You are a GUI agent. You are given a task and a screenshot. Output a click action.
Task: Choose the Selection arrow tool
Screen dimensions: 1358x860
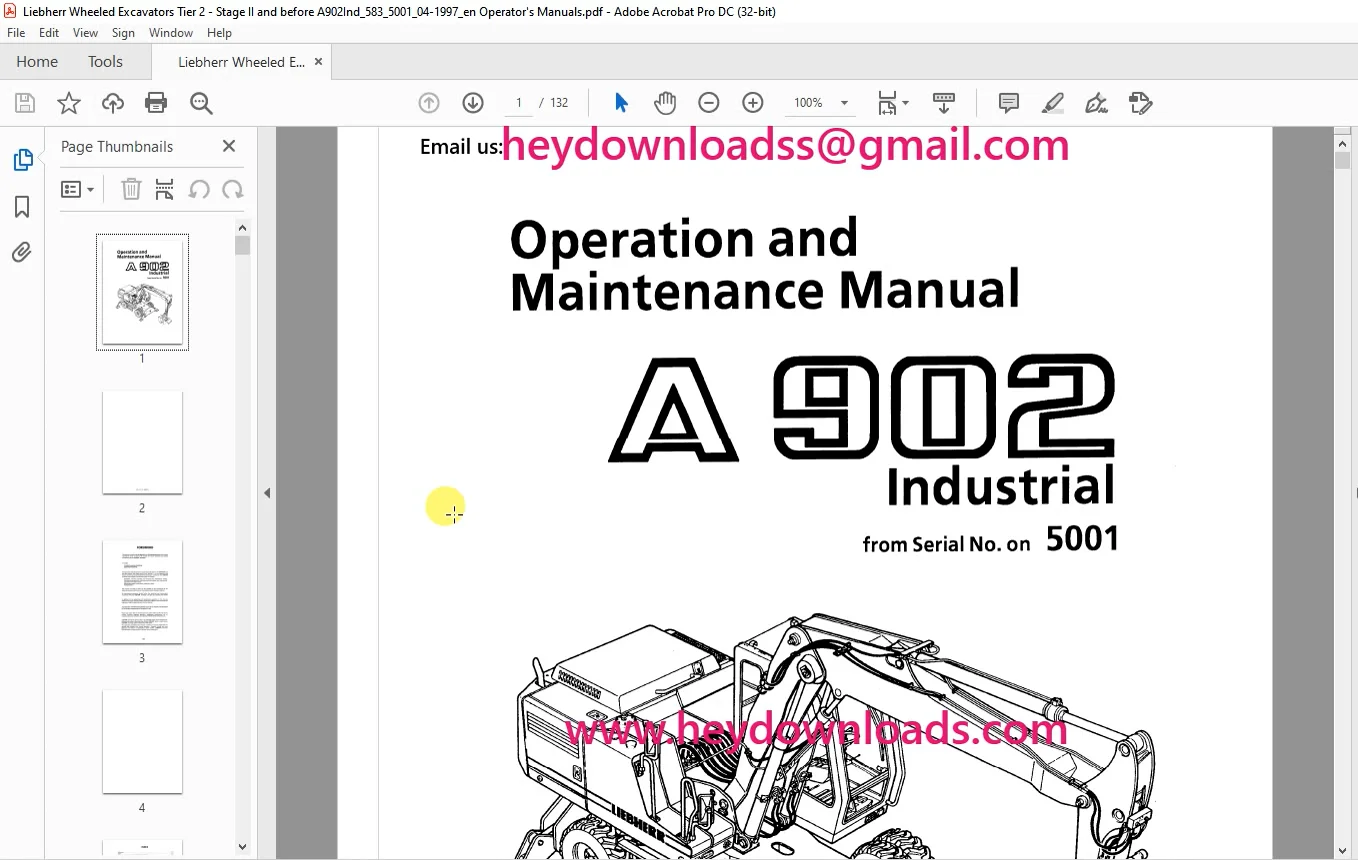621,103
